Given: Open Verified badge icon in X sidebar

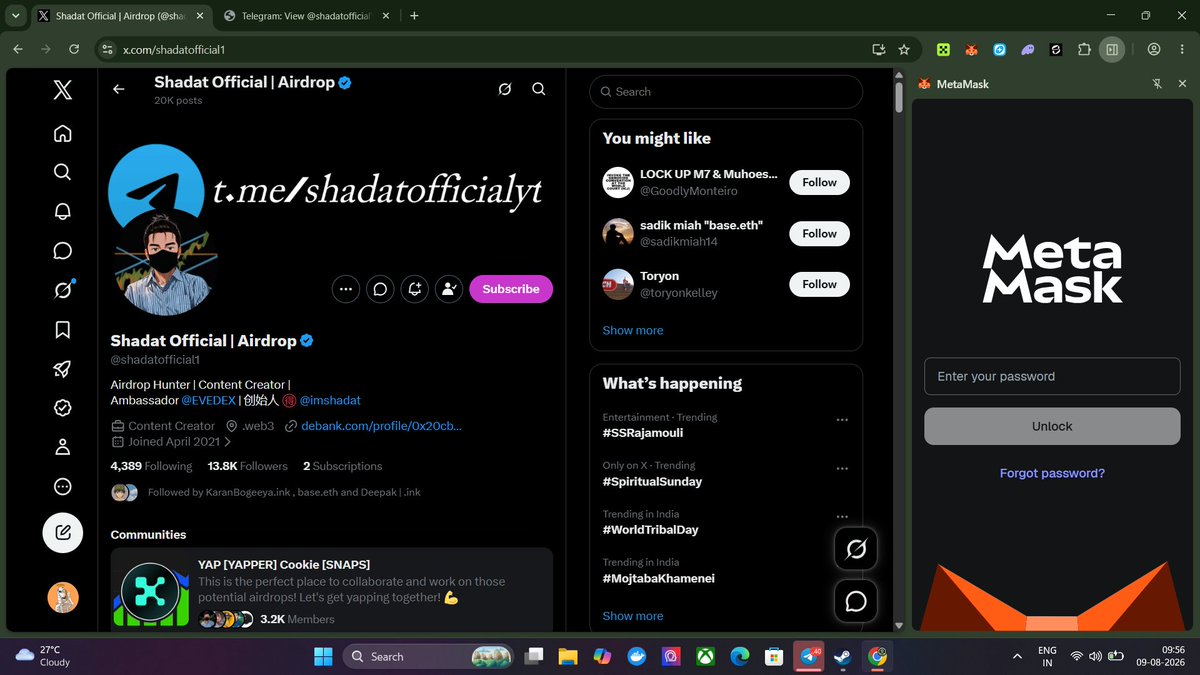Looking at the screenshot, I should (62, 408).
